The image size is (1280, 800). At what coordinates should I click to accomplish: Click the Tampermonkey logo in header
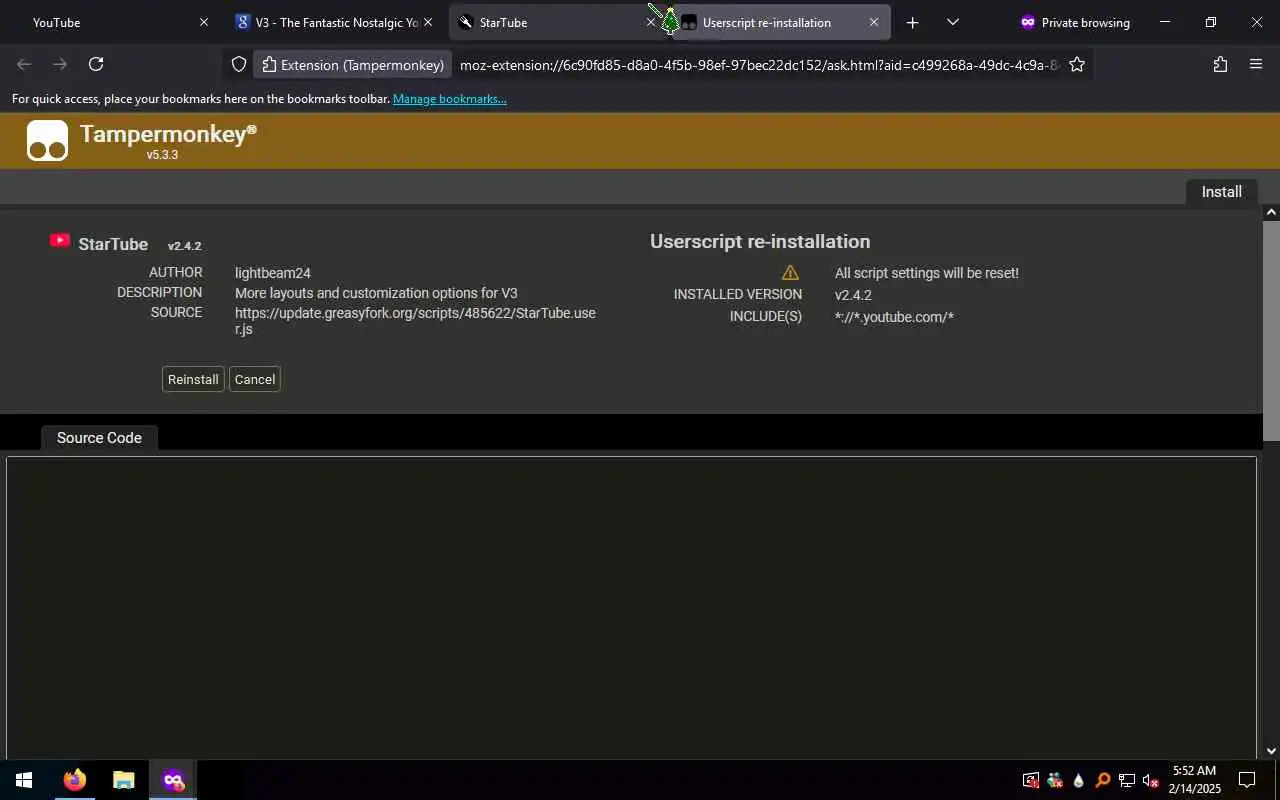pos(47,141)
